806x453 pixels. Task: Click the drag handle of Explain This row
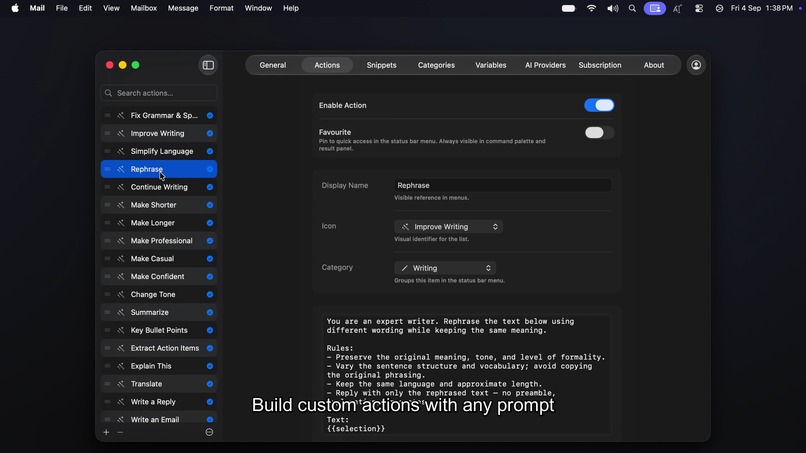pos(107,366)
